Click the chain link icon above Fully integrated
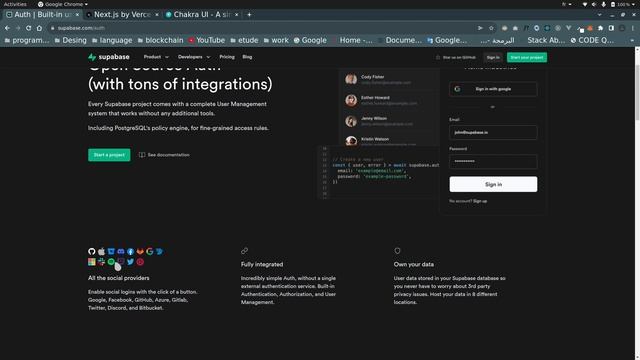 [x=244, y=251]
